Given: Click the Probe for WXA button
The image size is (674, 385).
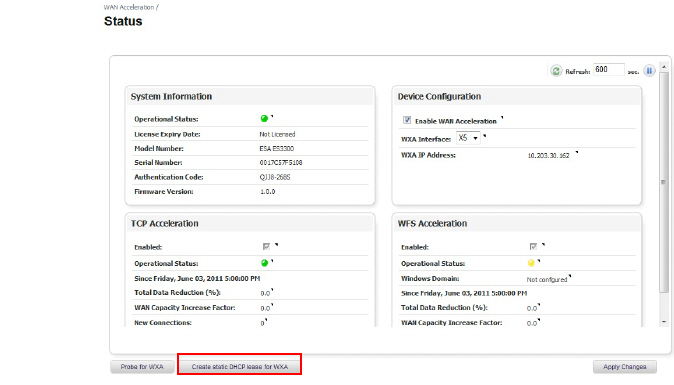Looking at the screenshot, I should (x=142, y=367).
